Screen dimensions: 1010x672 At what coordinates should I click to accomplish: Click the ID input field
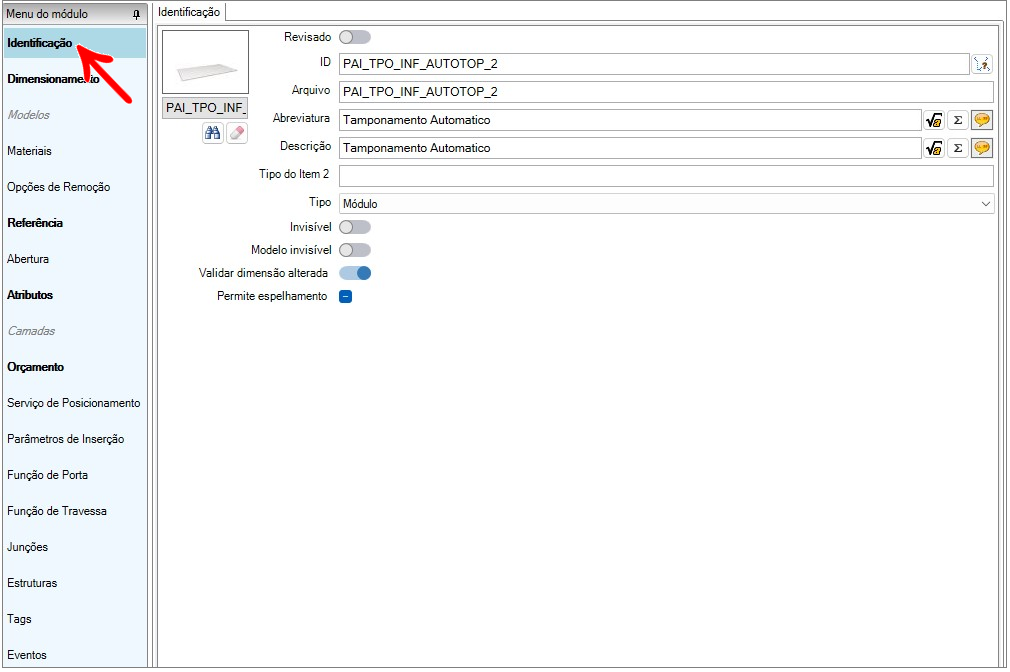click(x=654, y=64)
